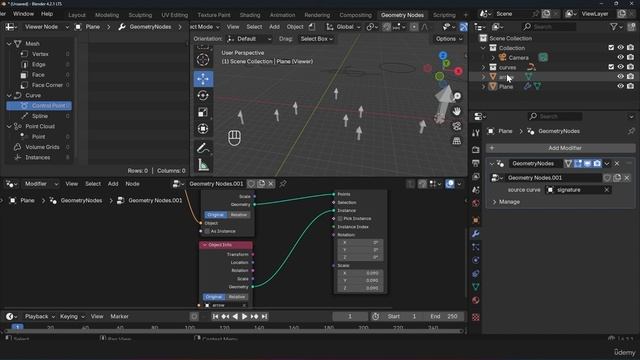The width and height of the screenshot is (640, 360).
Task: Open the Select Box drag dropdown
Action: 316,39
